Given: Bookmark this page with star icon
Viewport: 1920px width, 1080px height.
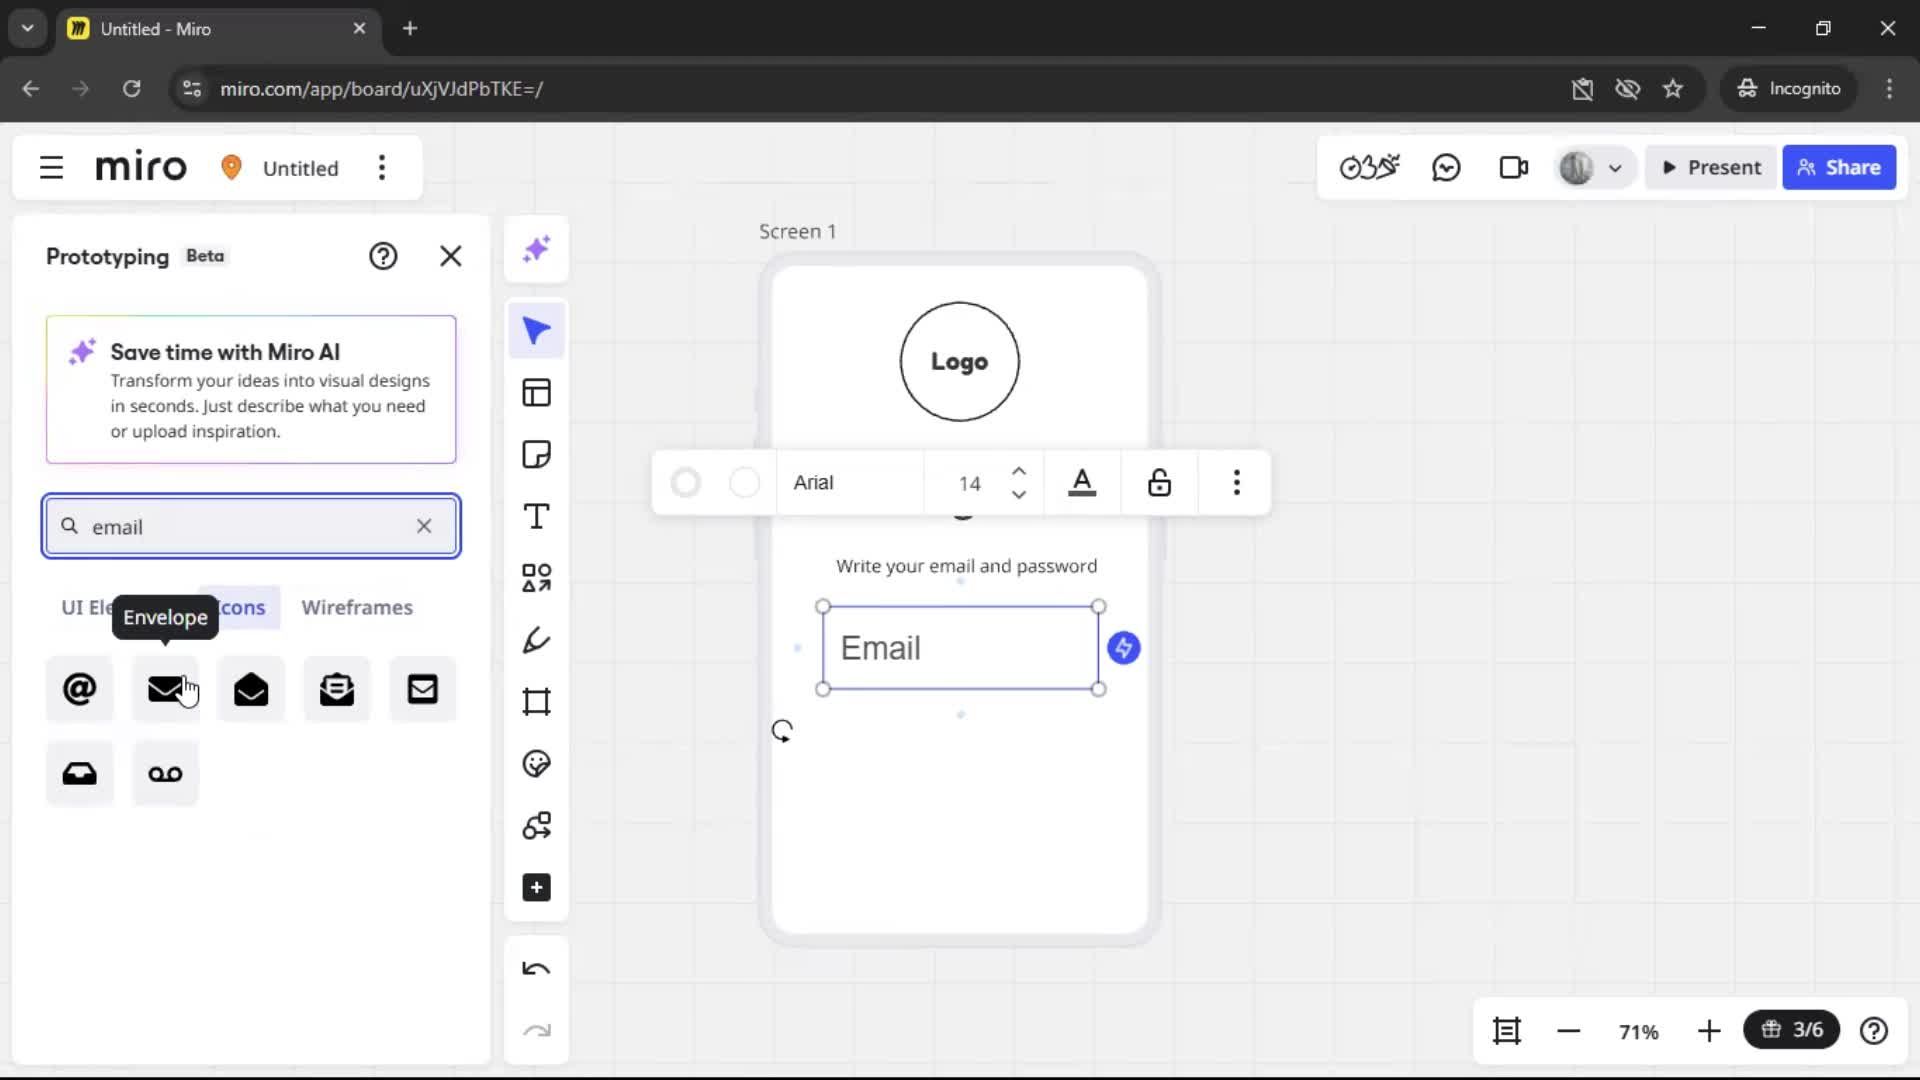Looking at the screenshot, I should click(x=1673, y=89).
